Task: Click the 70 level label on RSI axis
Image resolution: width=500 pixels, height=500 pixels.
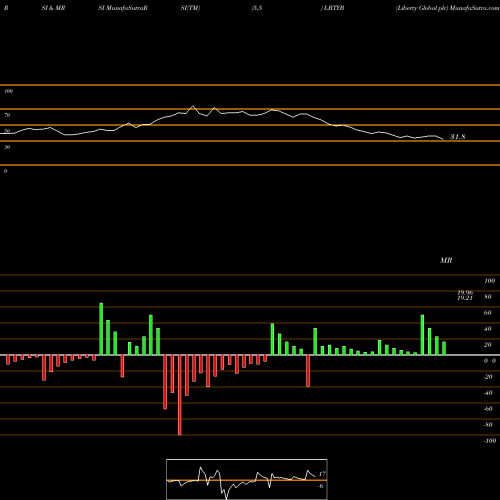Action: 7,115
